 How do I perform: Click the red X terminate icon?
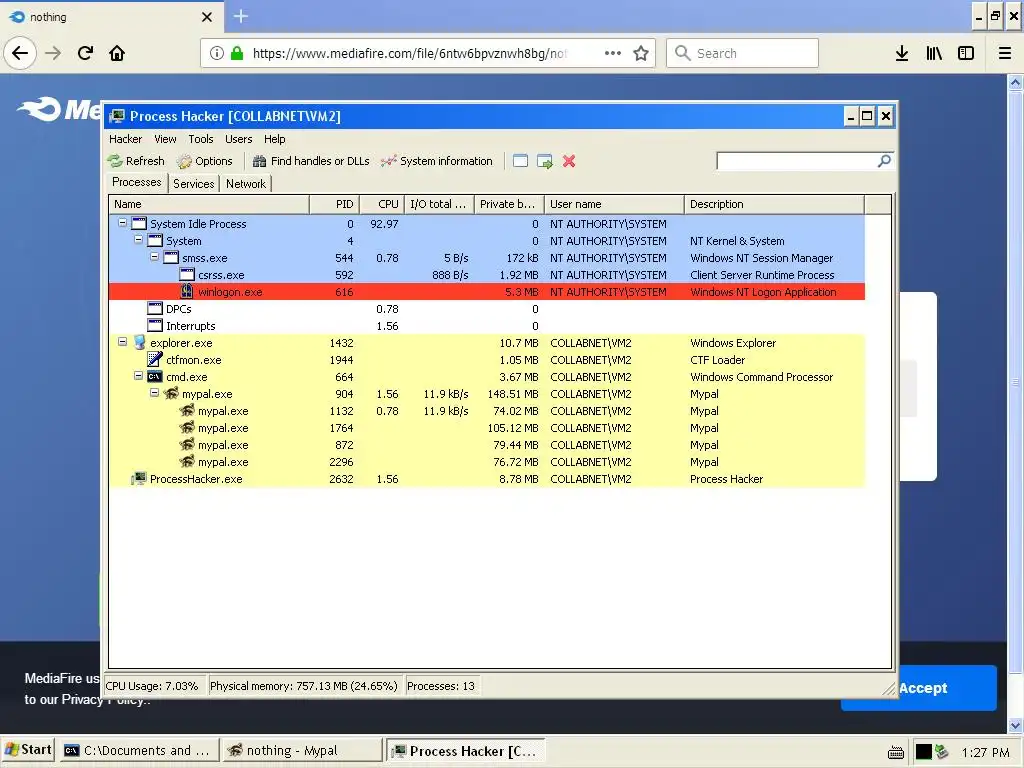(x=569, y=161)
